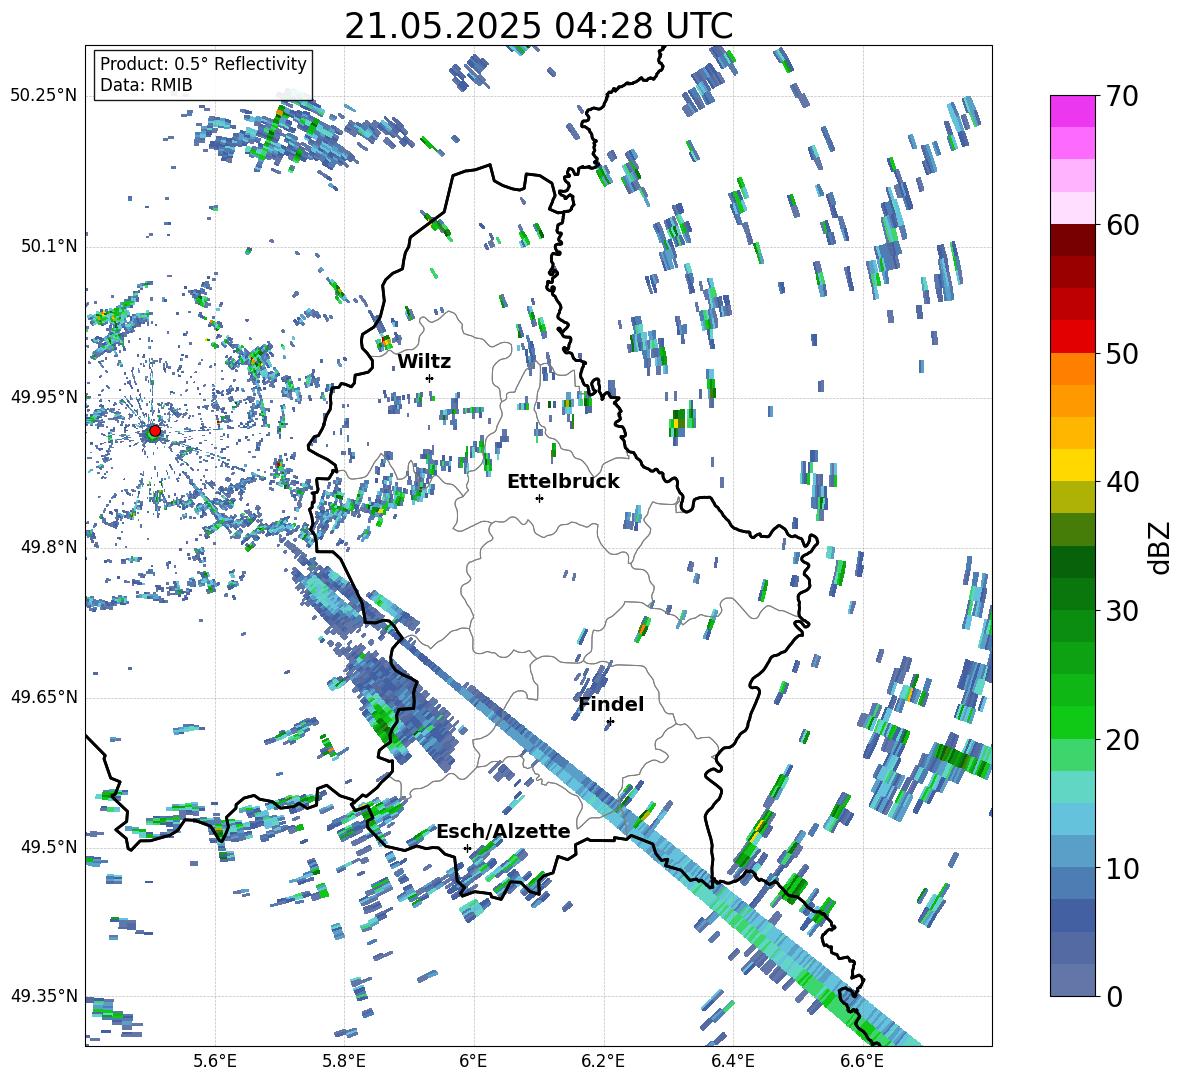The width and height of the screenshot is (1184, 1081).
Task: Click the 49.8°N latitude label
Action: 49,547
